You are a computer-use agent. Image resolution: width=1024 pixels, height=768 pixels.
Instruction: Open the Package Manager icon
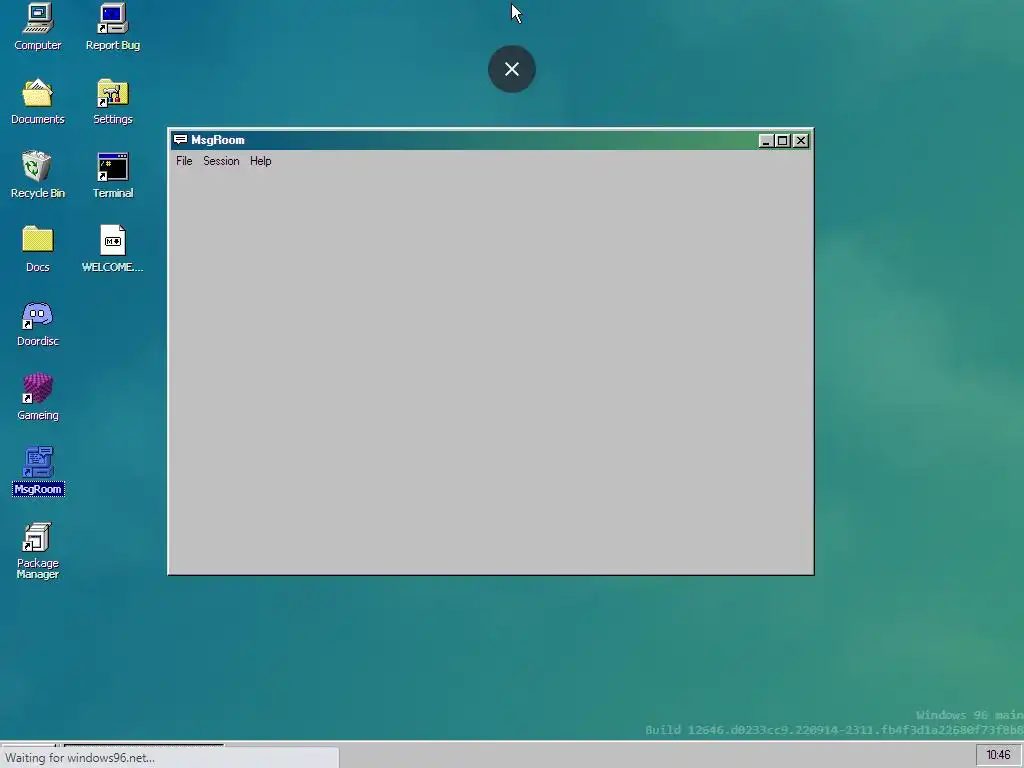coord(38,551)
